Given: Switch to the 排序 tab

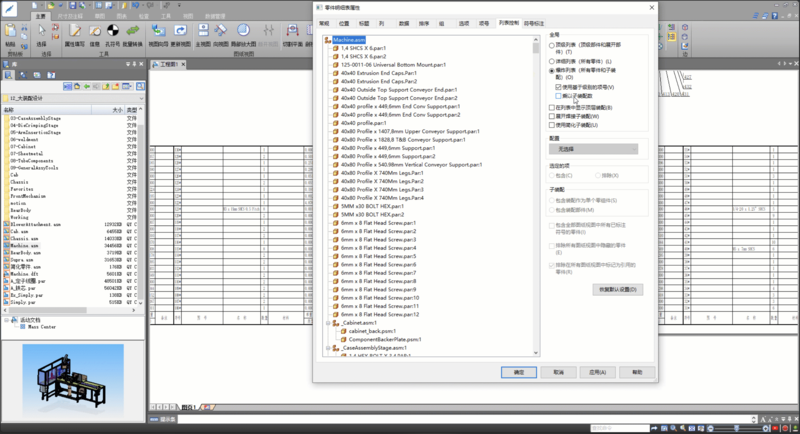Looking at the screenshot, I should point(424,23).
